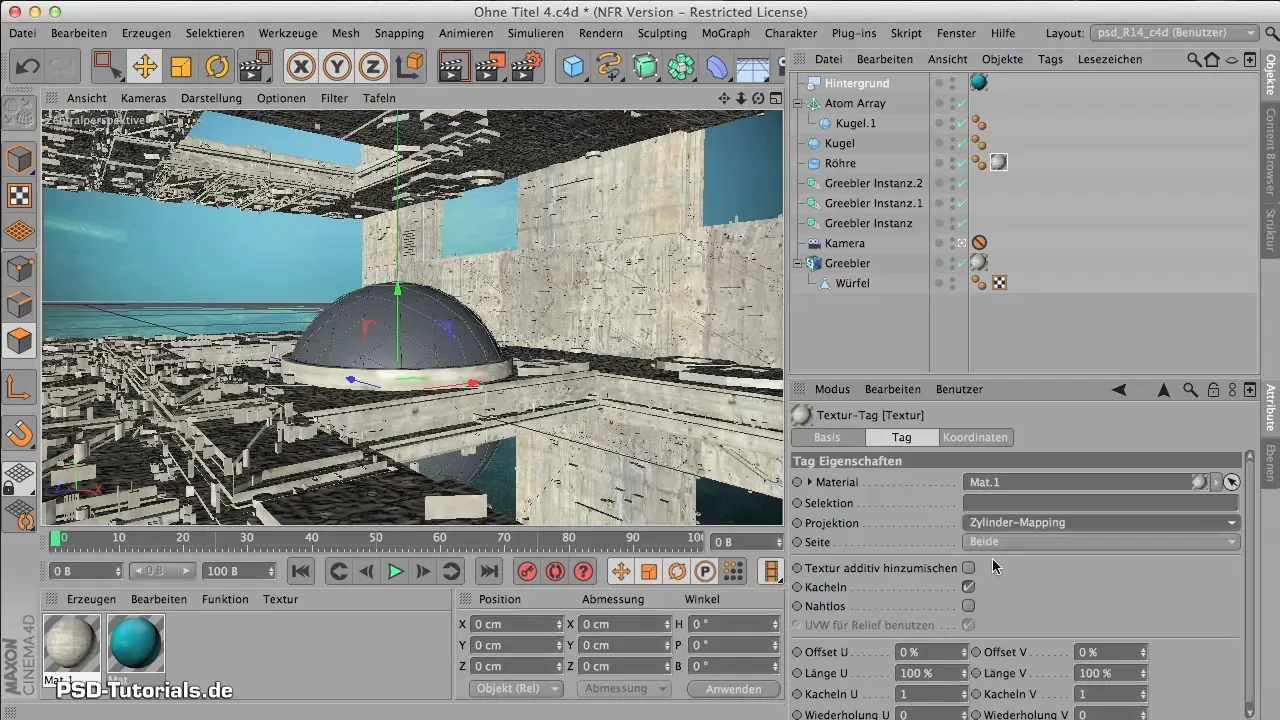Open material manager Erzeugen menu

click(x=91, y=599)
